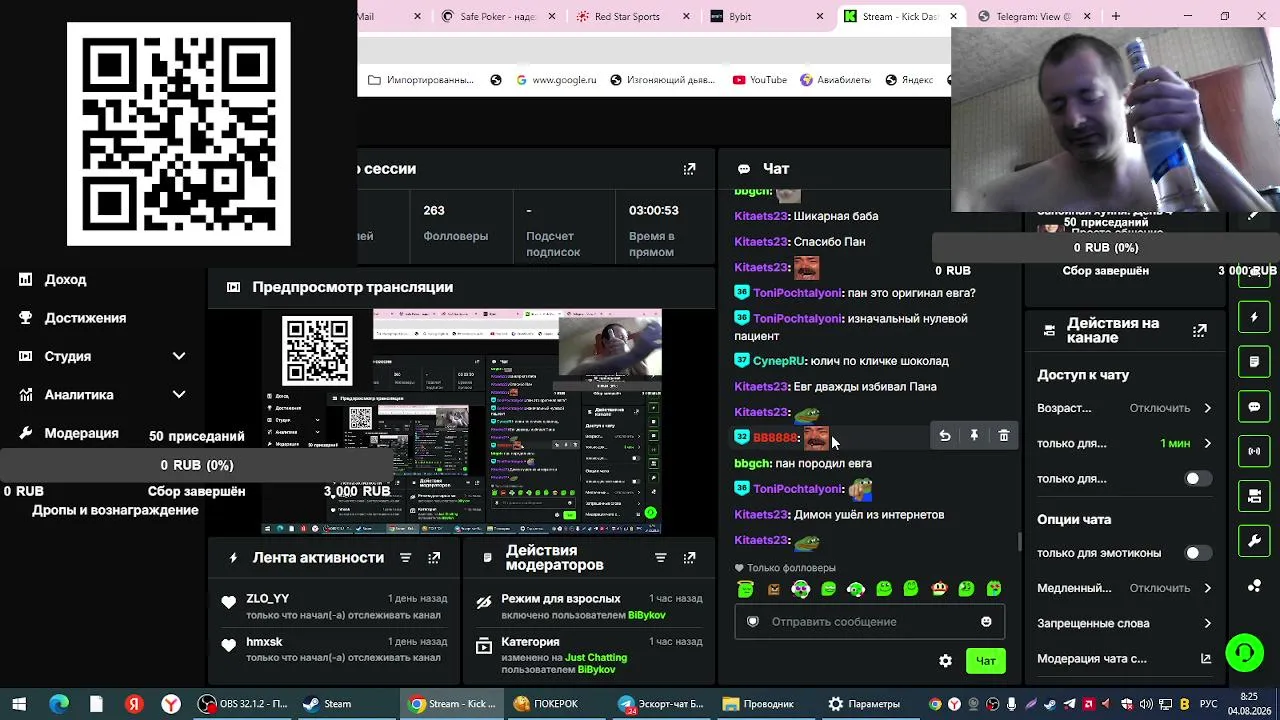This screenshot has height=720, width=1280.
Task: Click the stream preview thumbnail
Action: (x=462, y=421)
